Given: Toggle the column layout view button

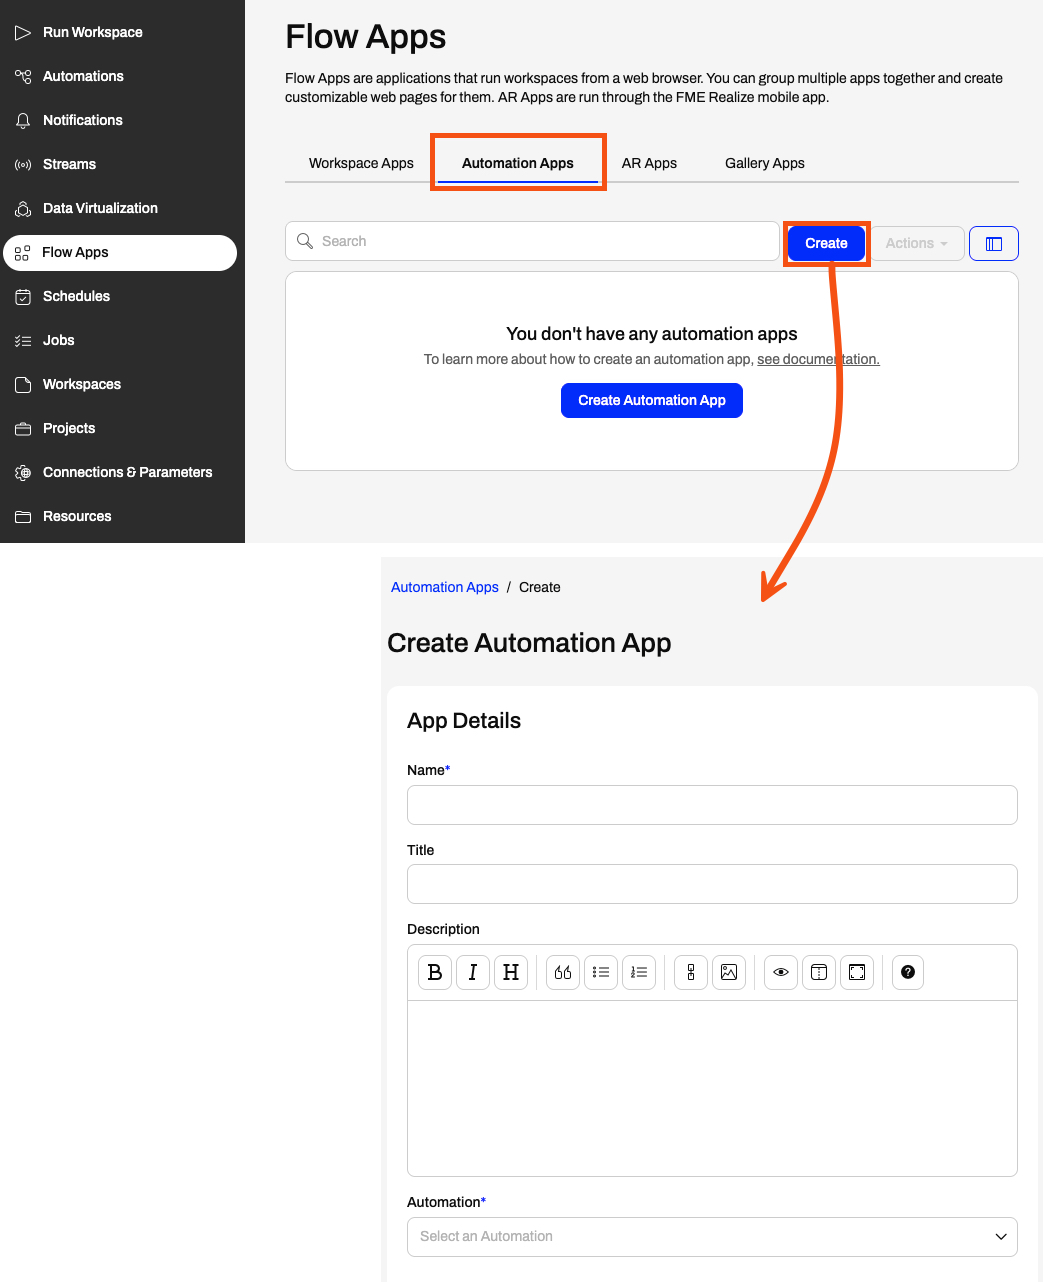Looking at the screenshot, I should point(994,243).
